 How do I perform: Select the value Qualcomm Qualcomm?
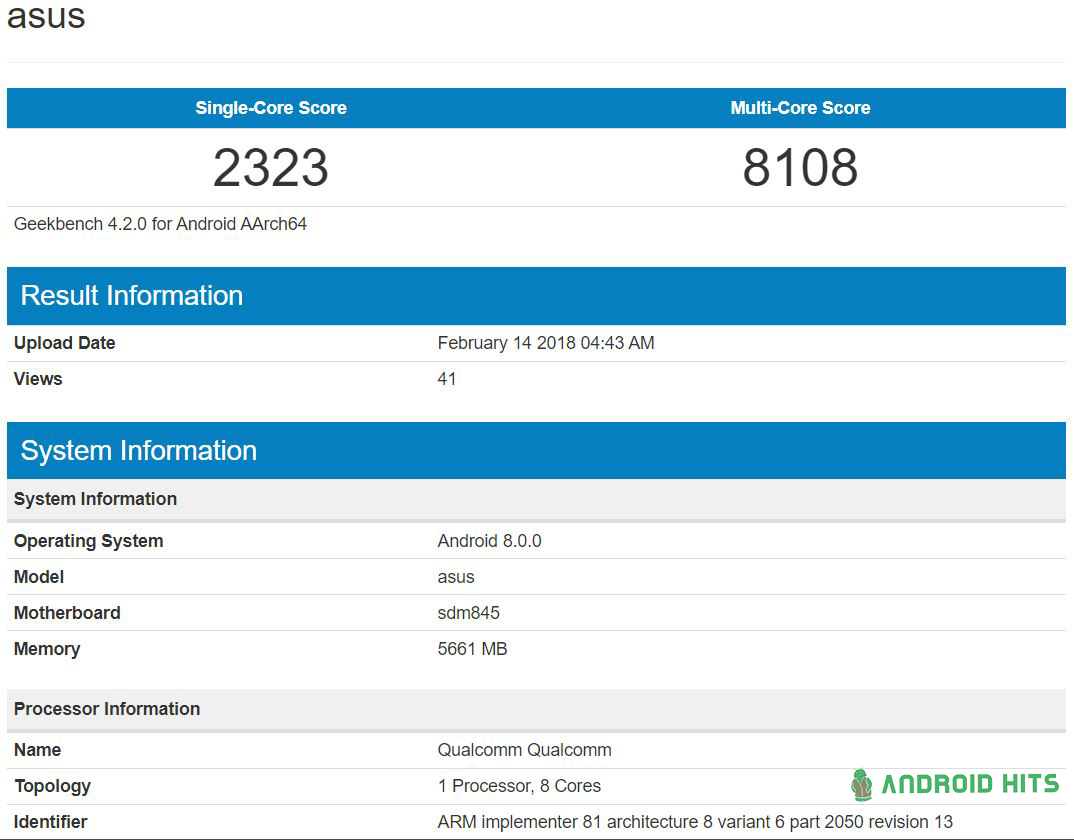coord(525,750)
